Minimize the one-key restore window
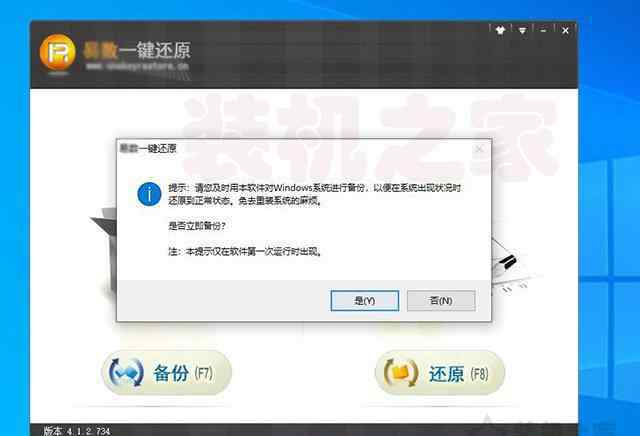Viewport: 640px width, 436px height. coord(543,31)
